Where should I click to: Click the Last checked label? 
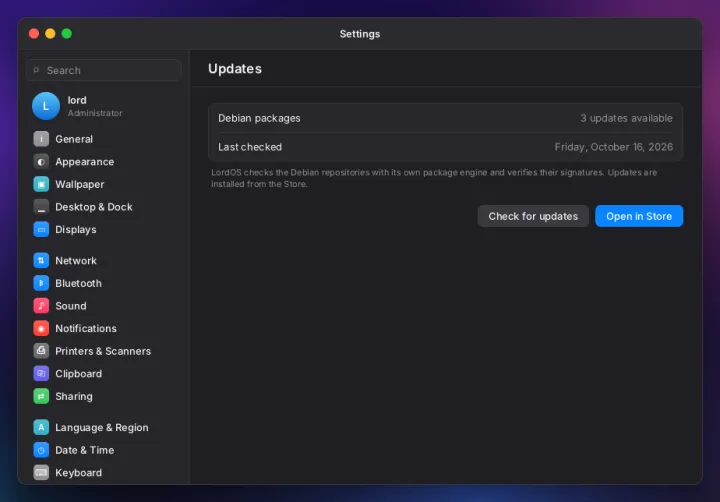250,147
